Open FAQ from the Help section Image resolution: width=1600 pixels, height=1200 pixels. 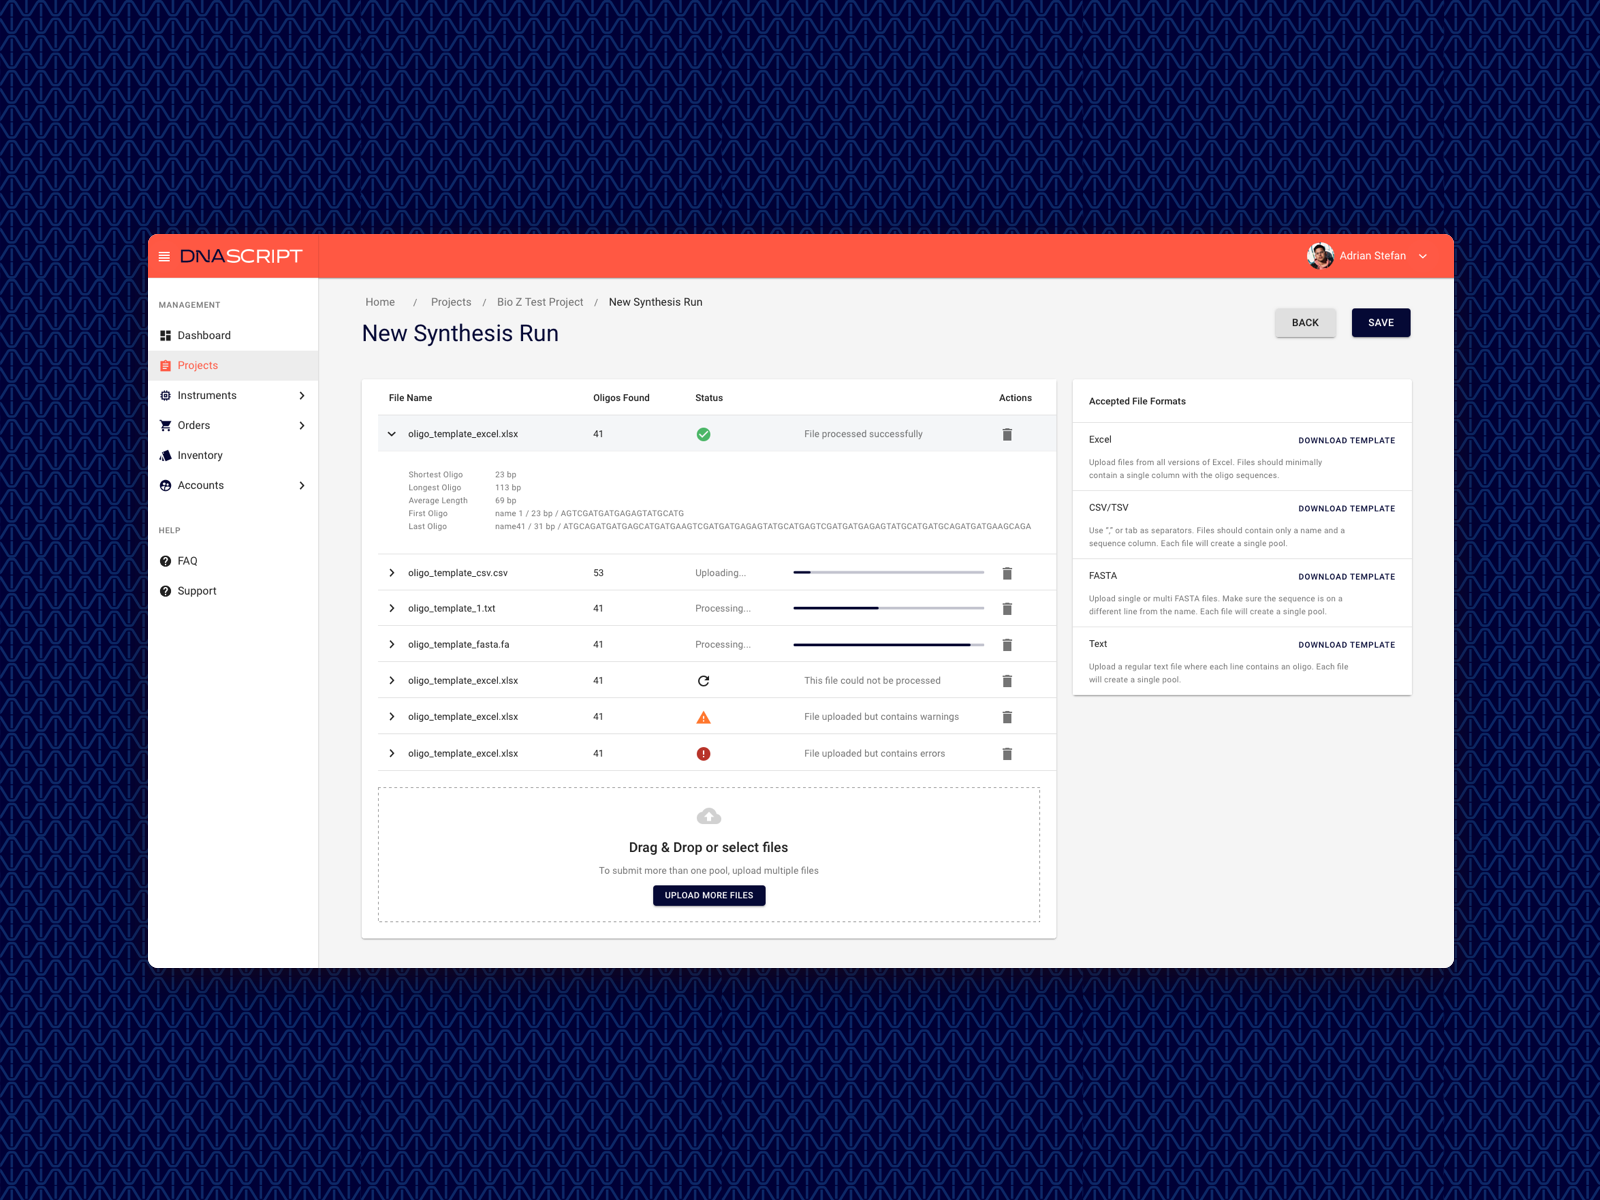point(187,561)
